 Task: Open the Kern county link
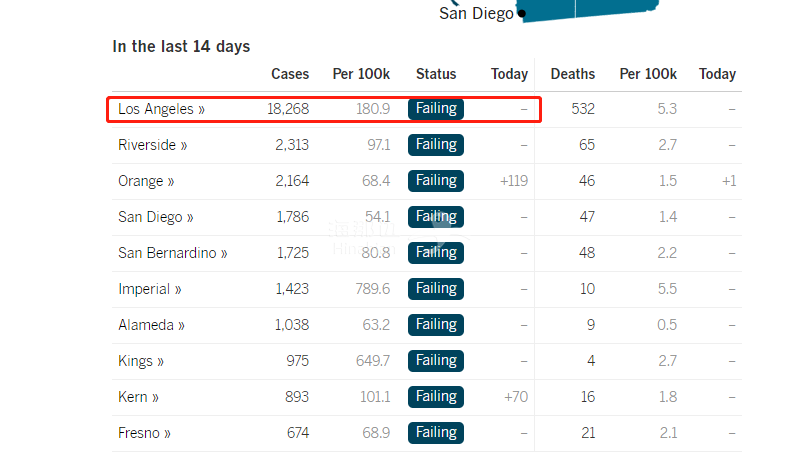click(138, 397)
